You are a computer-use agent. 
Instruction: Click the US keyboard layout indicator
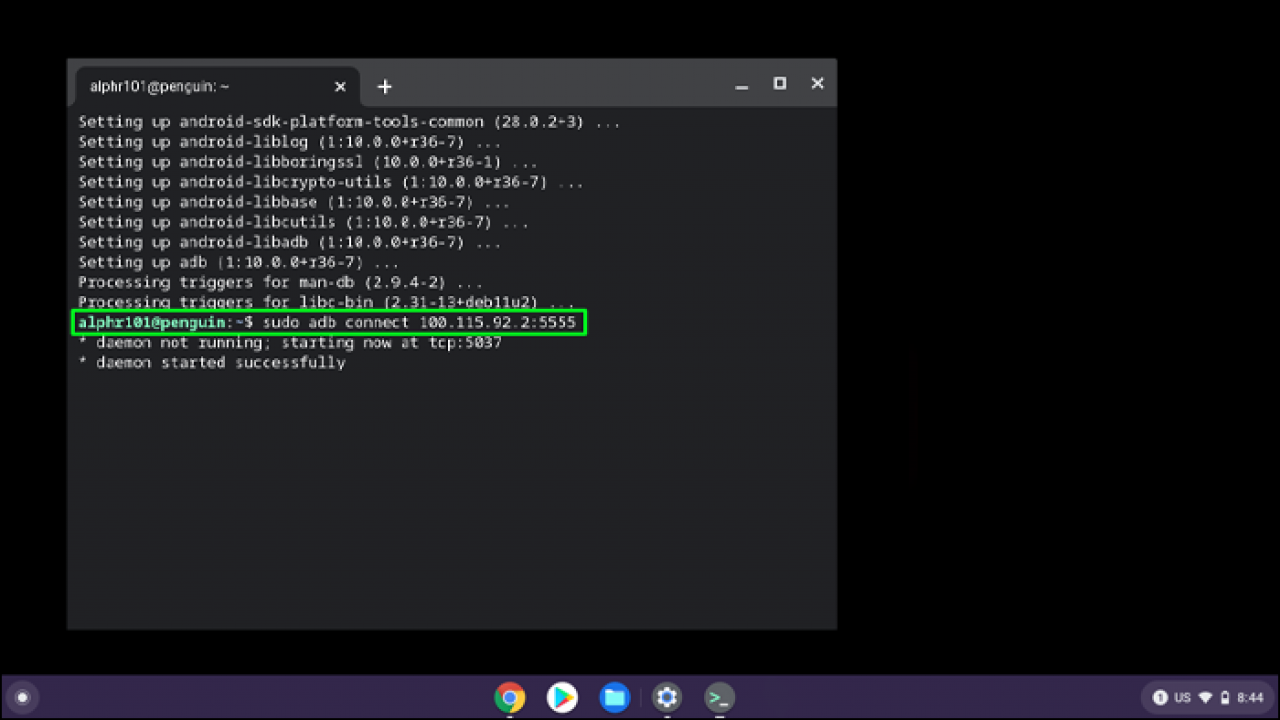click(x=1184, y=697)
